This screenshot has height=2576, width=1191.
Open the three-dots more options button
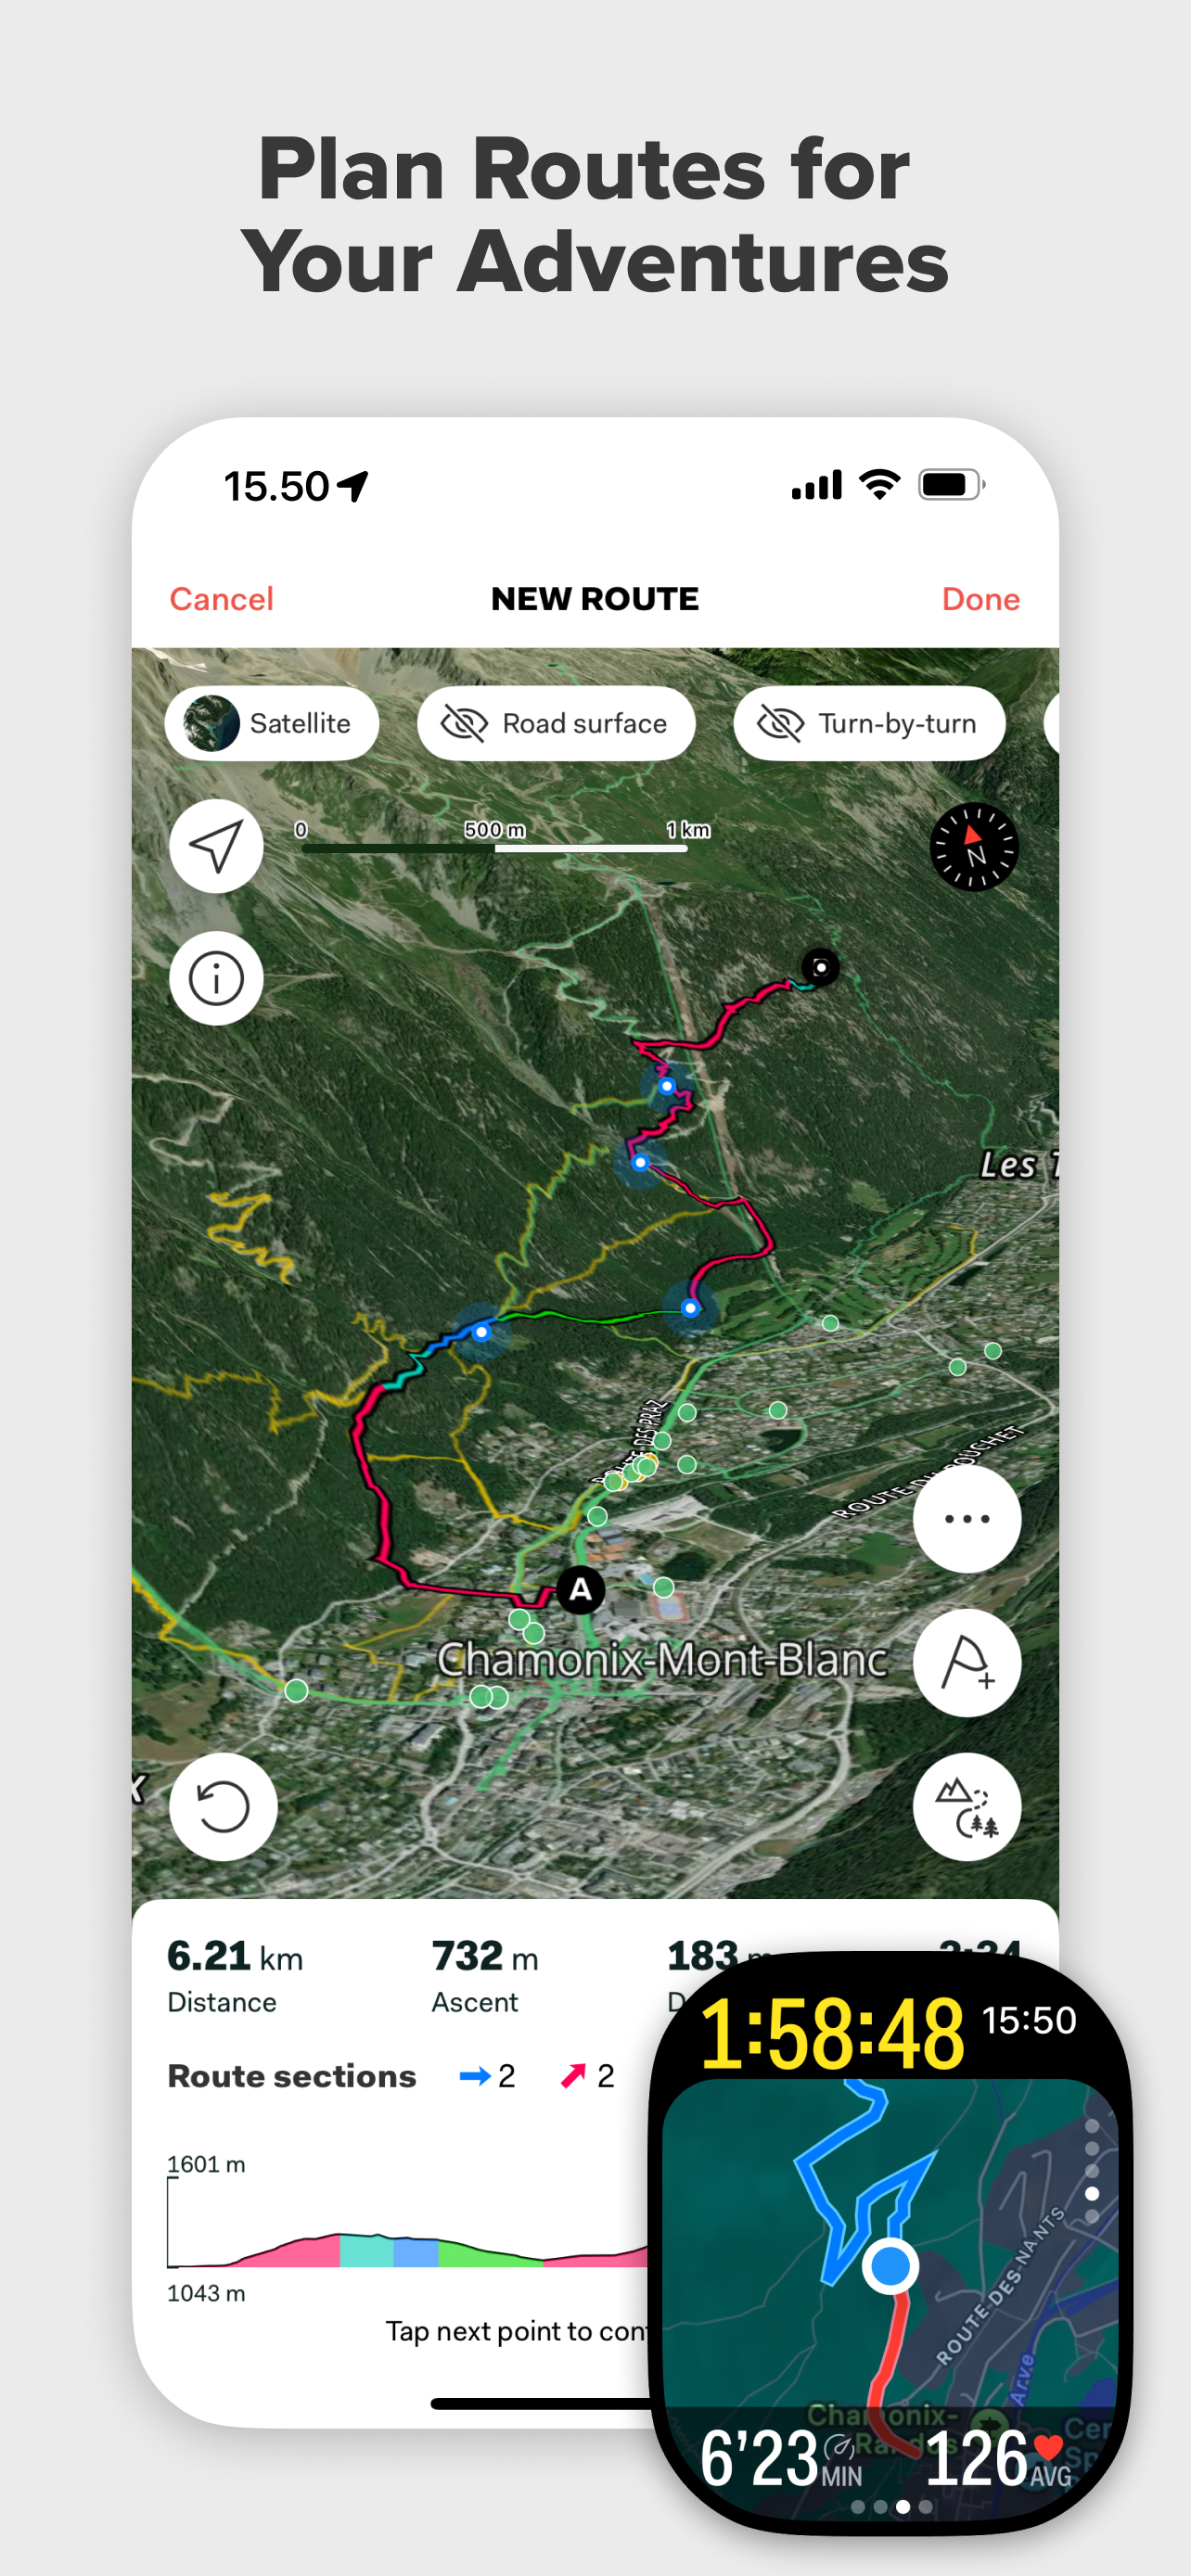(967, 1519)
